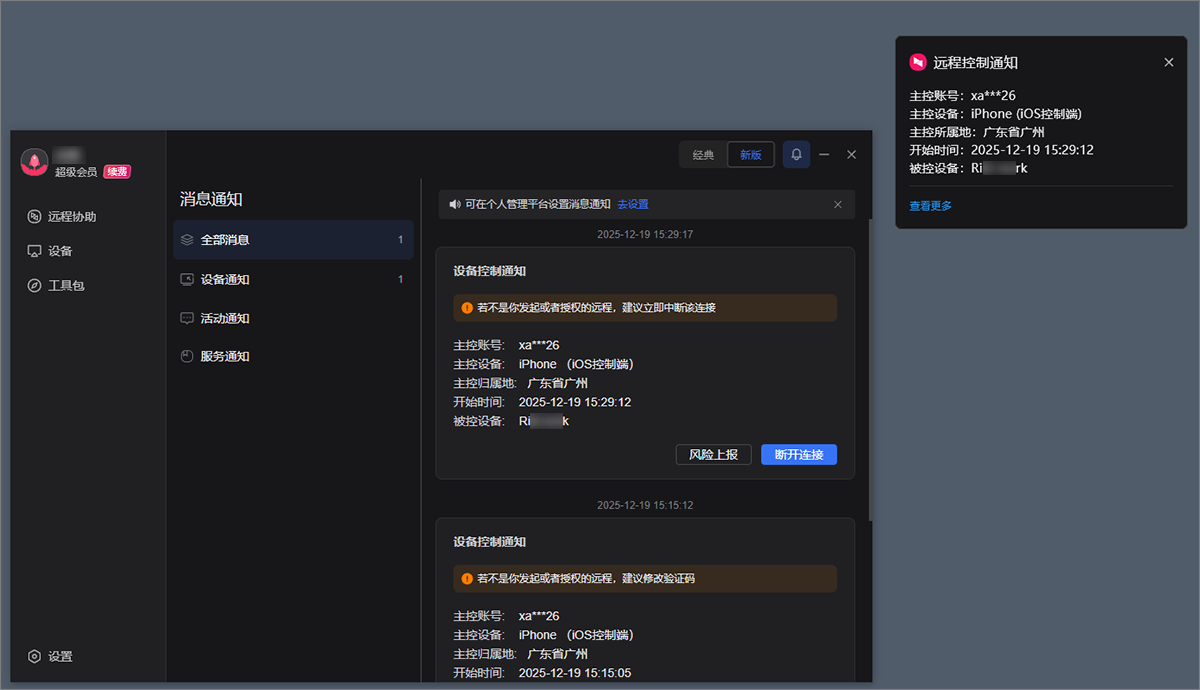Click the 断开连接 disconnect button
Screen dimensions: 1200x690
pyautogui.click(x=798, y=454)
